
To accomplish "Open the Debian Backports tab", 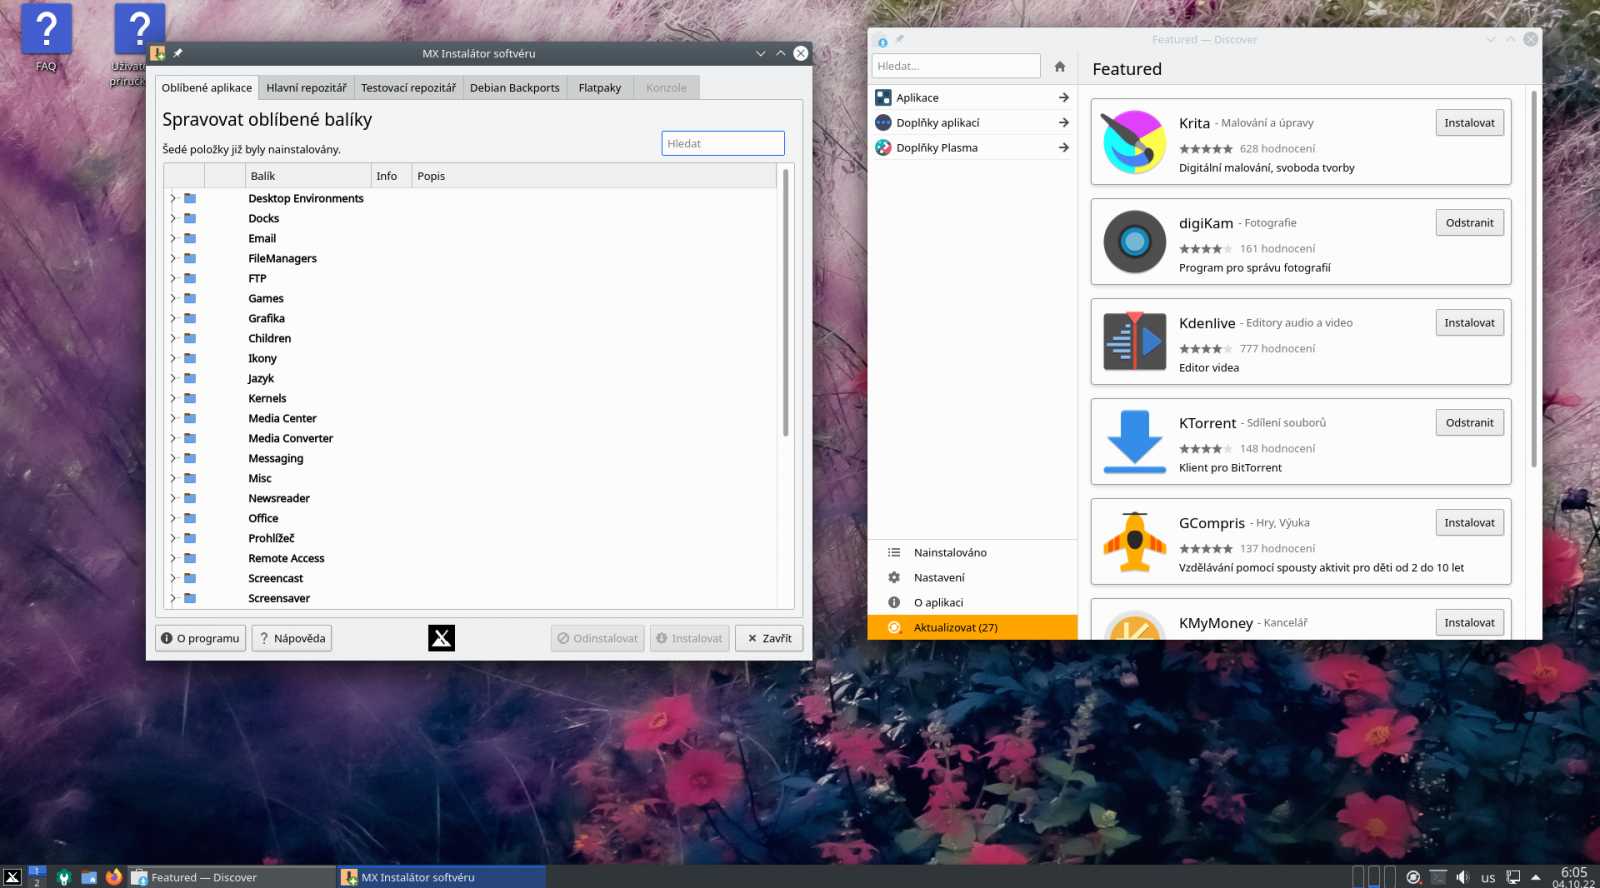I will pyautogui.click(x=515, y=88).
